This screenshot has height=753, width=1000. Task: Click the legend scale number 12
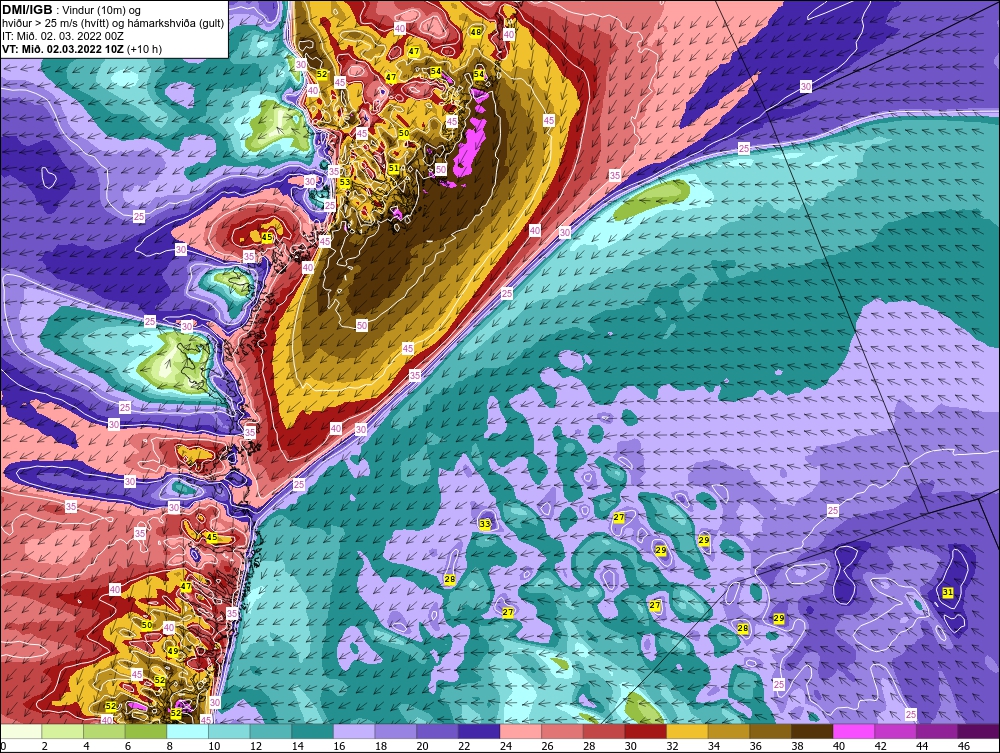click(x=256, y=746)
